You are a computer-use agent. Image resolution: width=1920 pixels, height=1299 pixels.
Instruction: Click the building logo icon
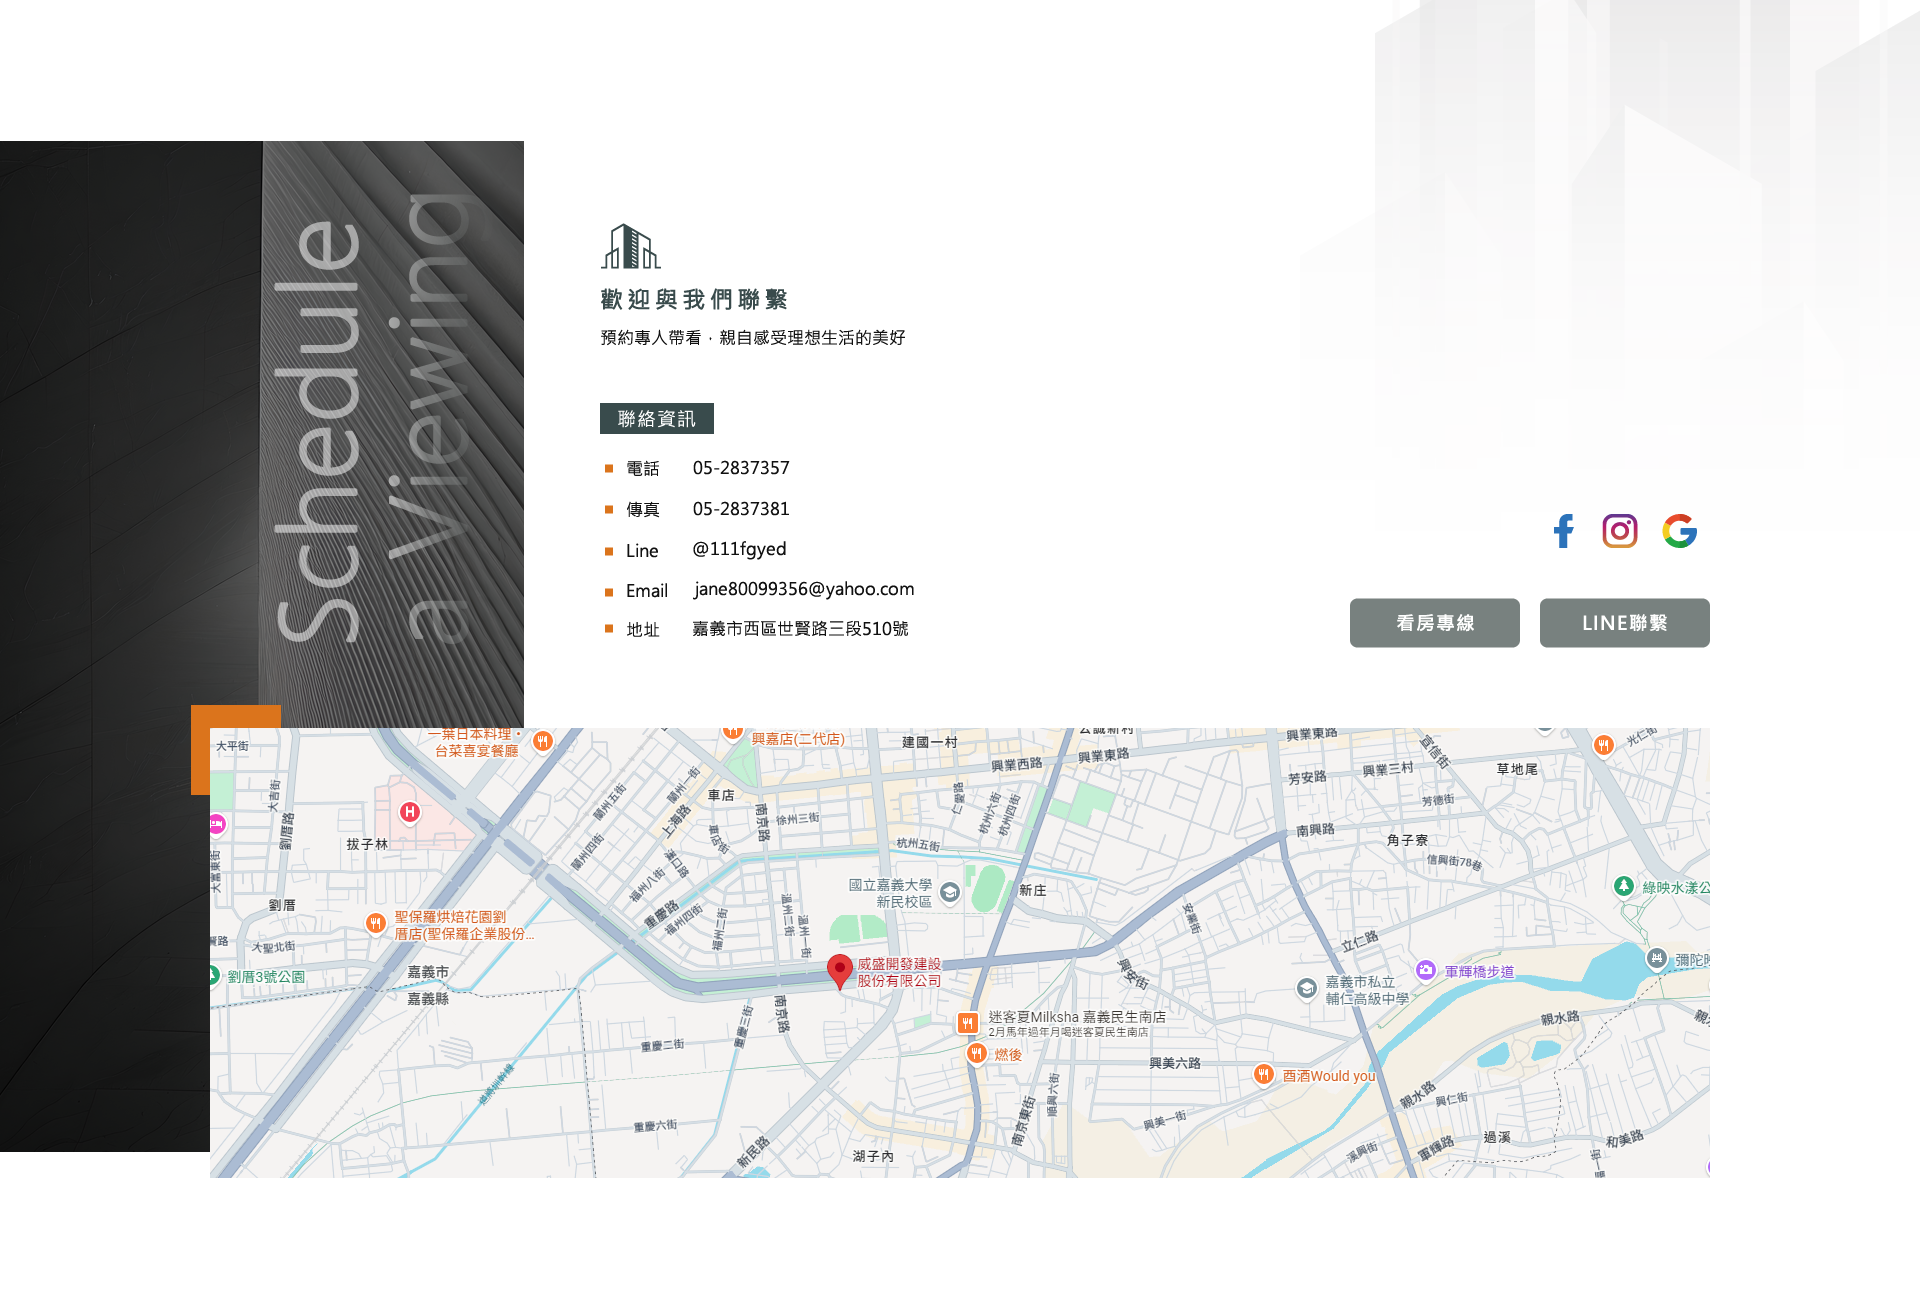point(629,246)
